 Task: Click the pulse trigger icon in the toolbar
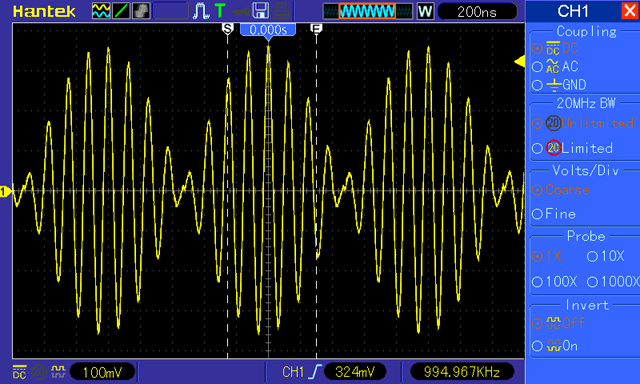(x=201, y=11)
